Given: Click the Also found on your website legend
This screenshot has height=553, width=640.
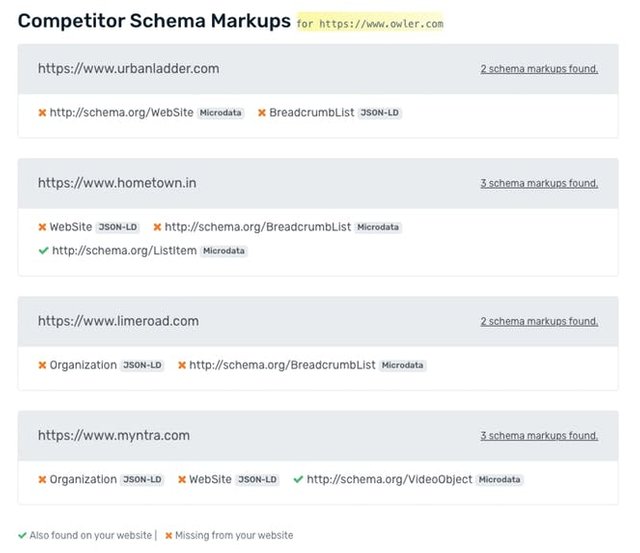Looking at the screenshot, I should (91, 535).
